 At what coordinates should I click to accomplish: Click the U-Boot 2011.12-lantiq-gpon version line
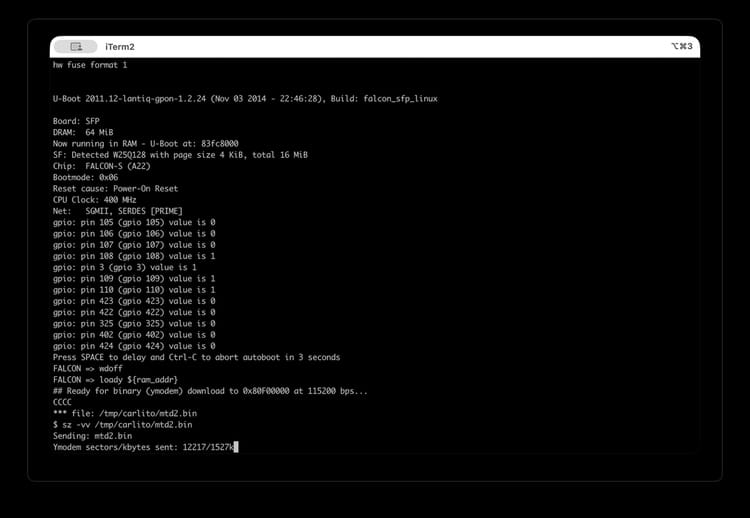click(x=245, y=99)
